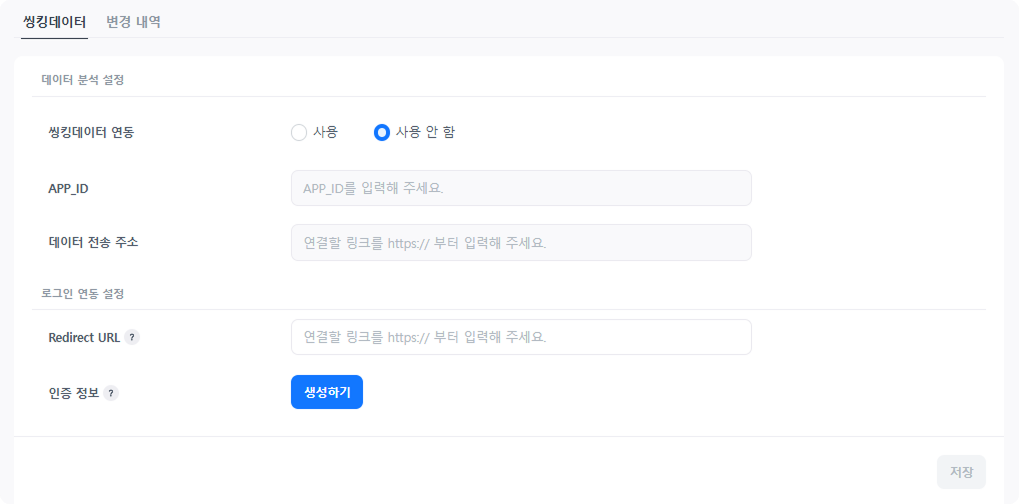Click the 사용 안 함 option label text
Viewport: 1019px width, 504px height.
[x=425, y=132]
